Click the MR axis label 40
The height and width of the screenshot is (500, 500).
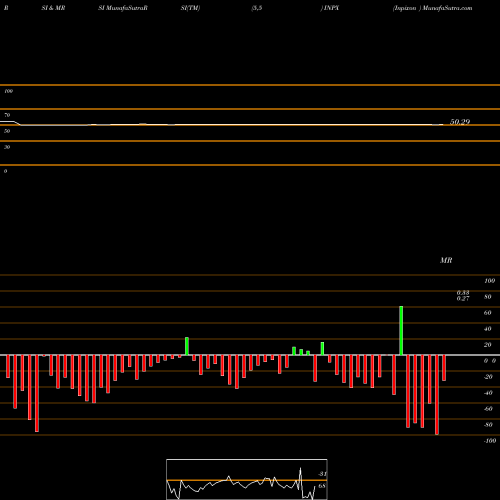coord(488,329)
